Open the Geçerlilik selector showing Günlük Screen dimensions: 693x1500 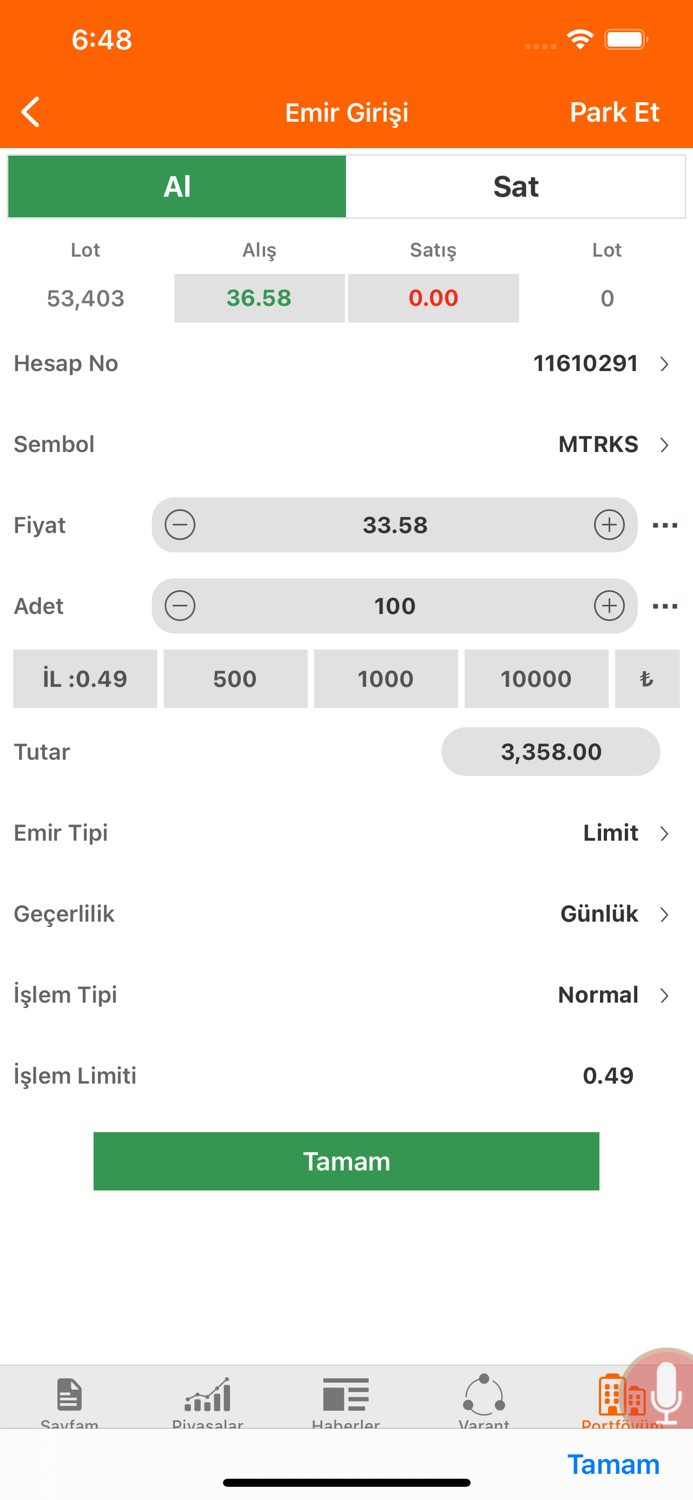point(600,914)
